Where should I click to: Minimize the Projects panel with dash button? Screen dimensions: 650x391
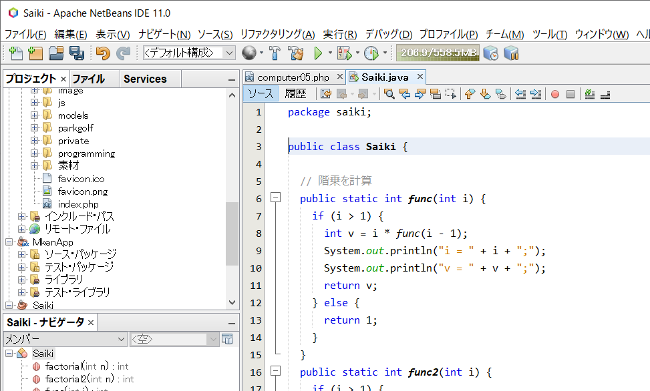tap(232, 80)
